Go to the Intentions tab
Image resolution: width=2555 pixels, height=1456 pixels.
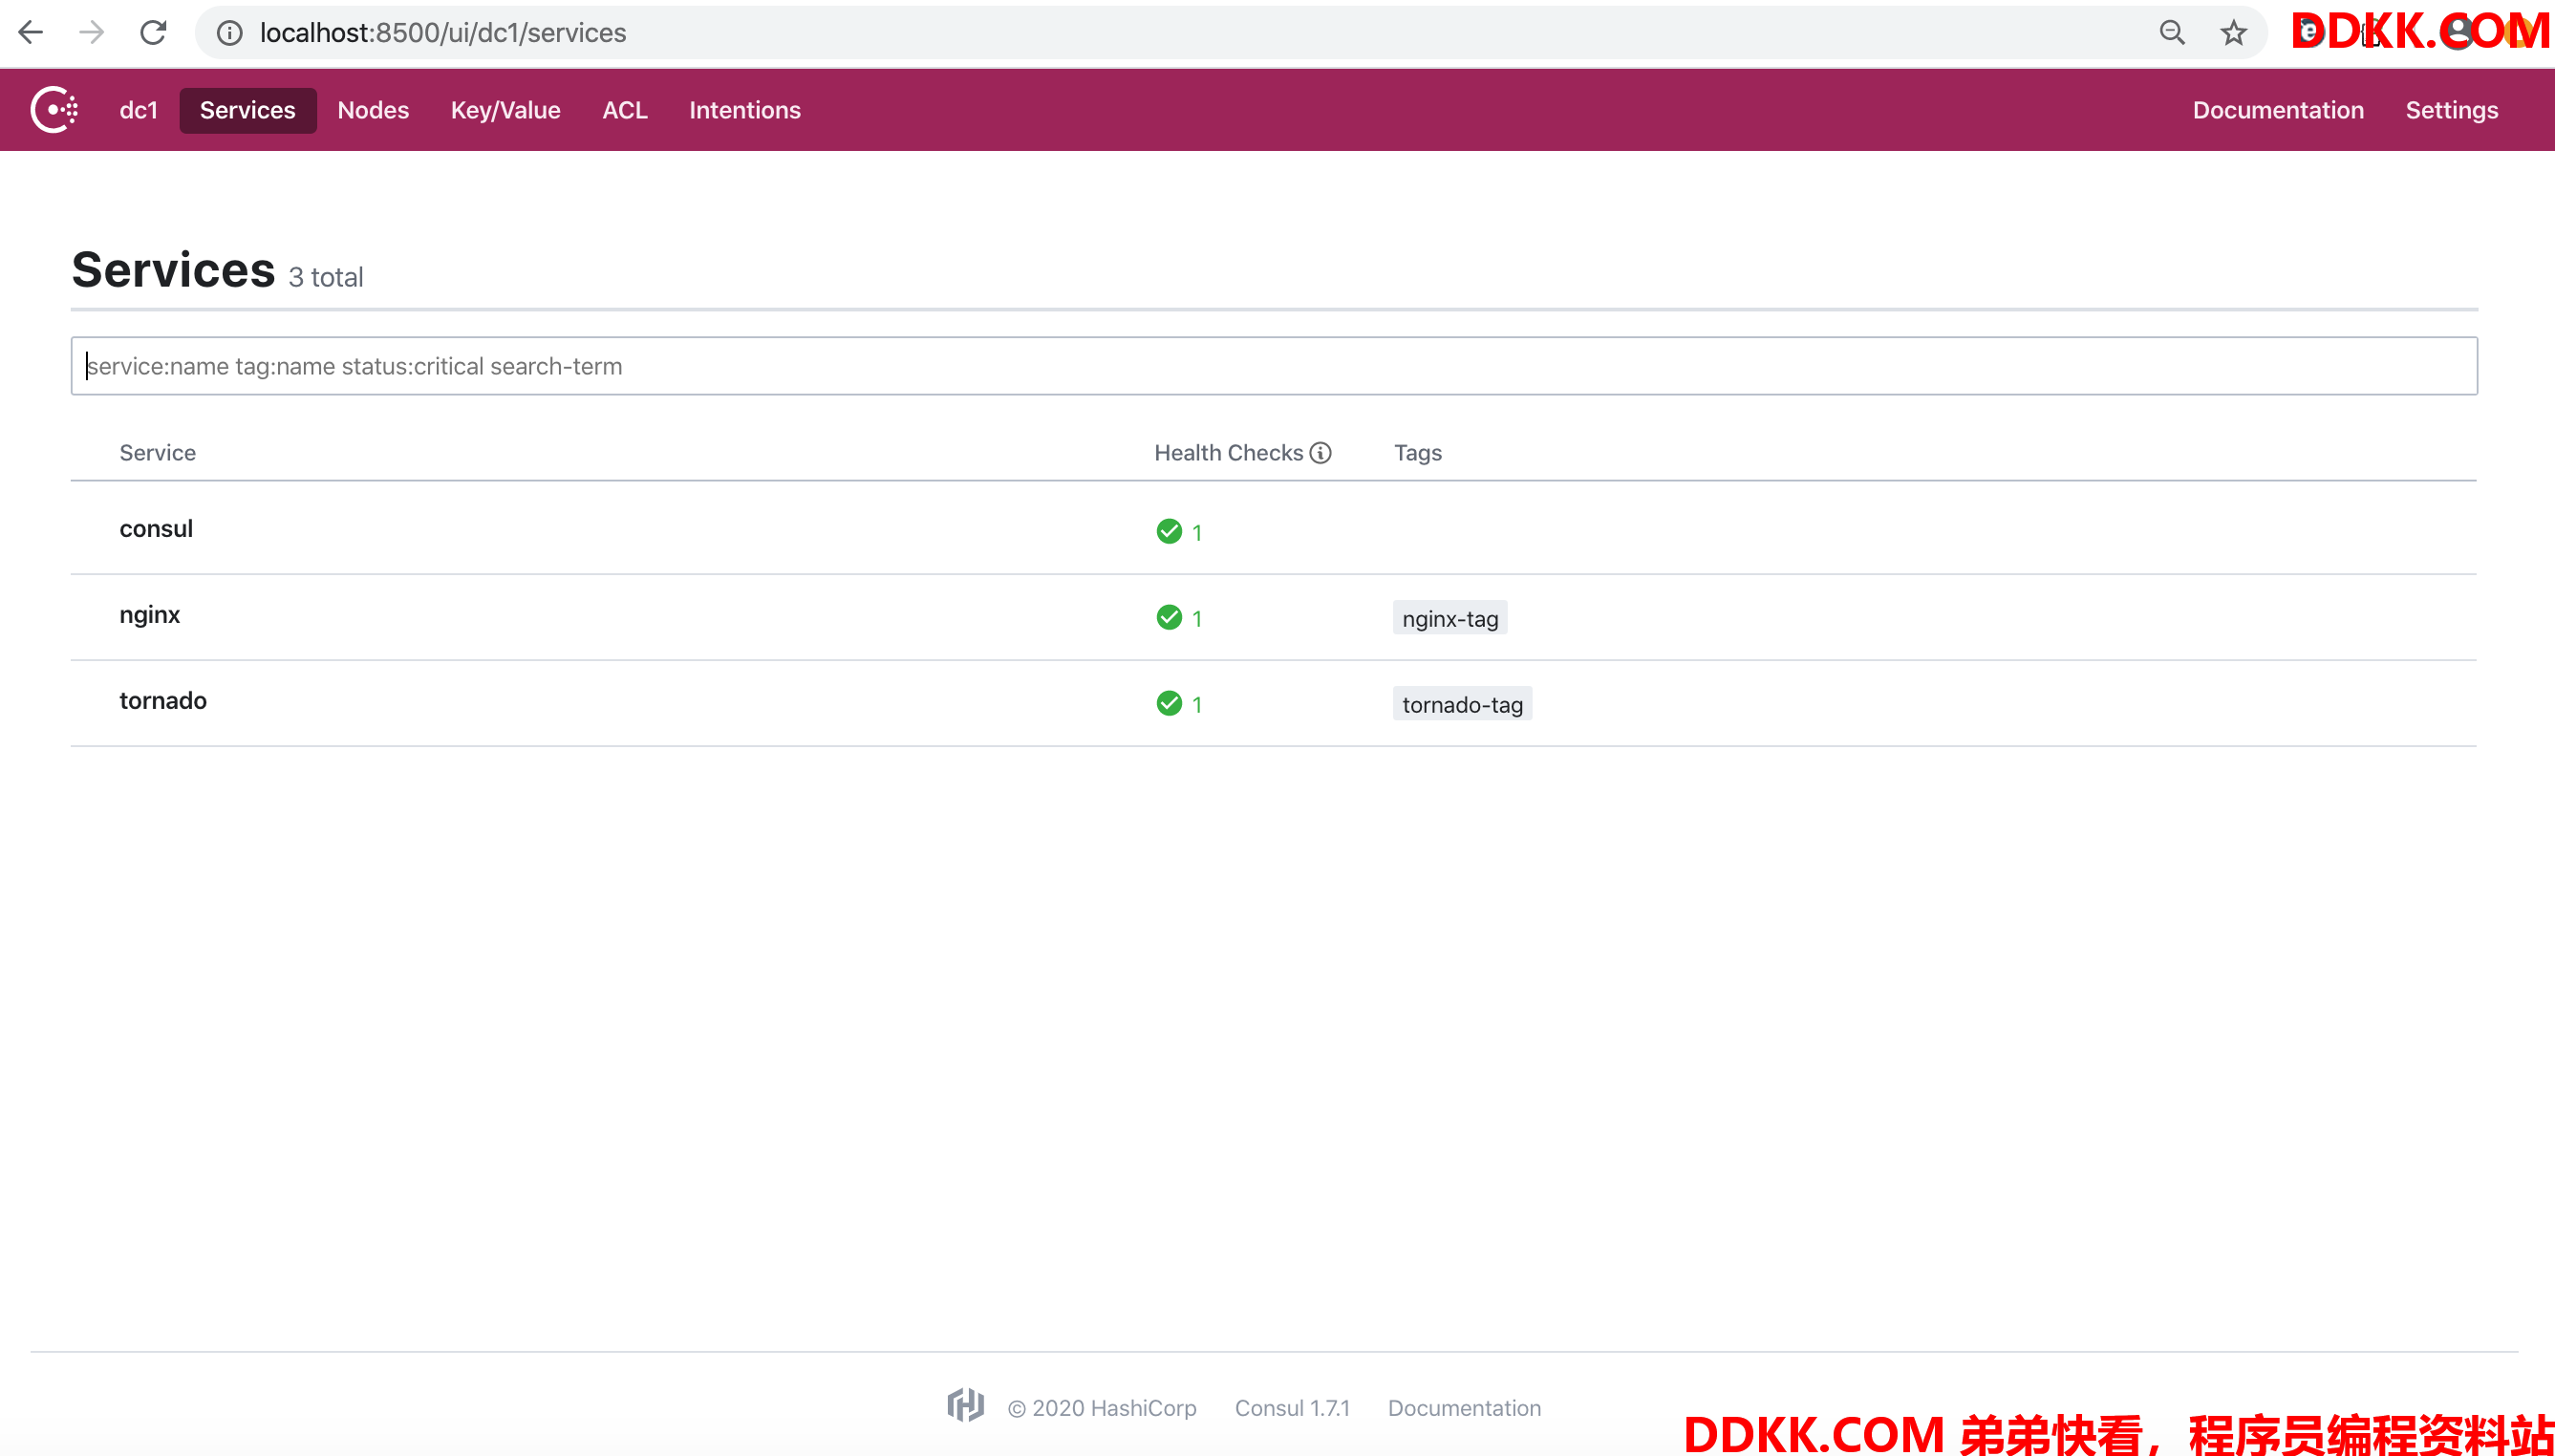click(x=744, y=110)
